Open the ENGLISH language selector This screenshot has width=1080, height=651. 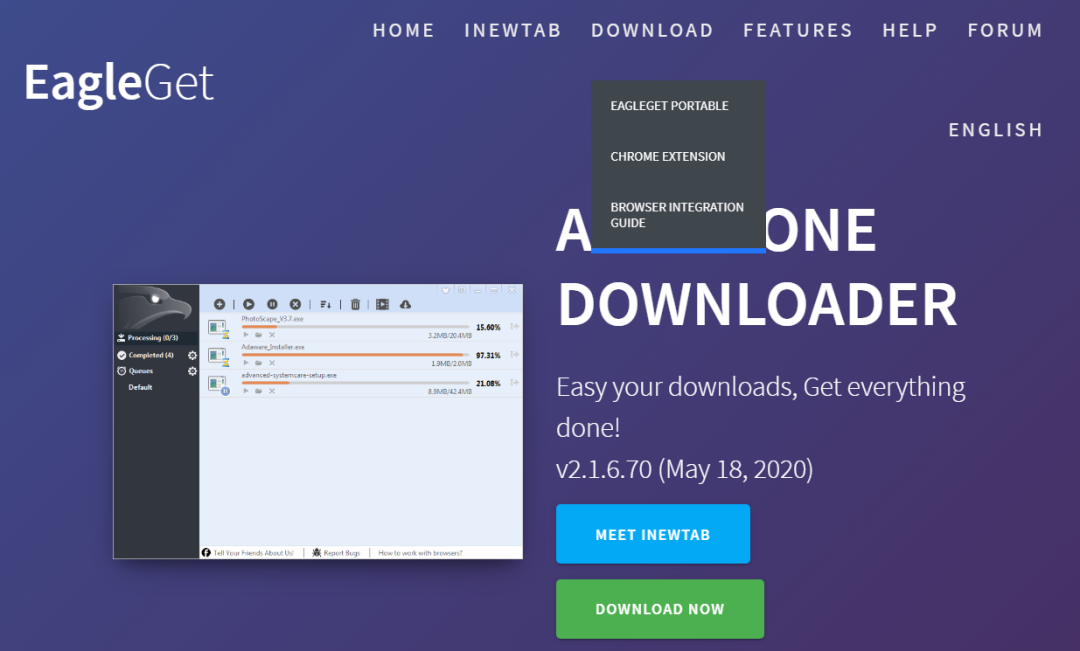coord(995,130)
